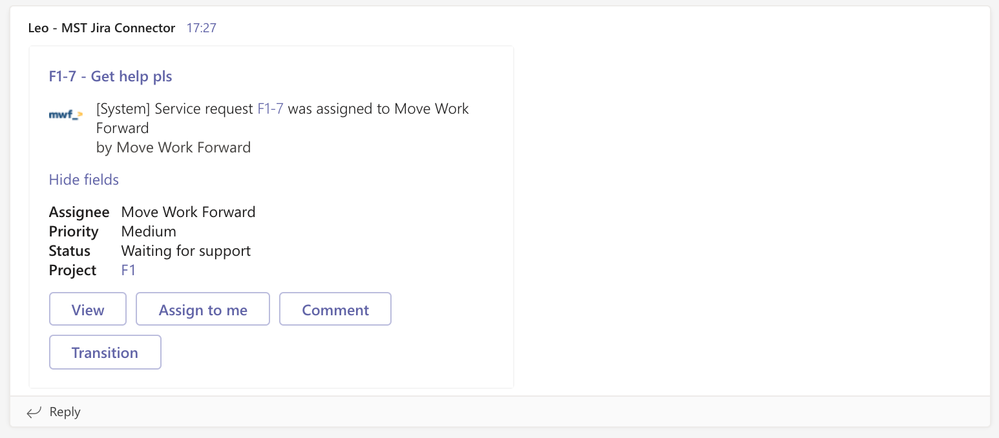Viewport: 999px width, 438px height.
Task: Click the Assign to me button
Action: (203, 309)
